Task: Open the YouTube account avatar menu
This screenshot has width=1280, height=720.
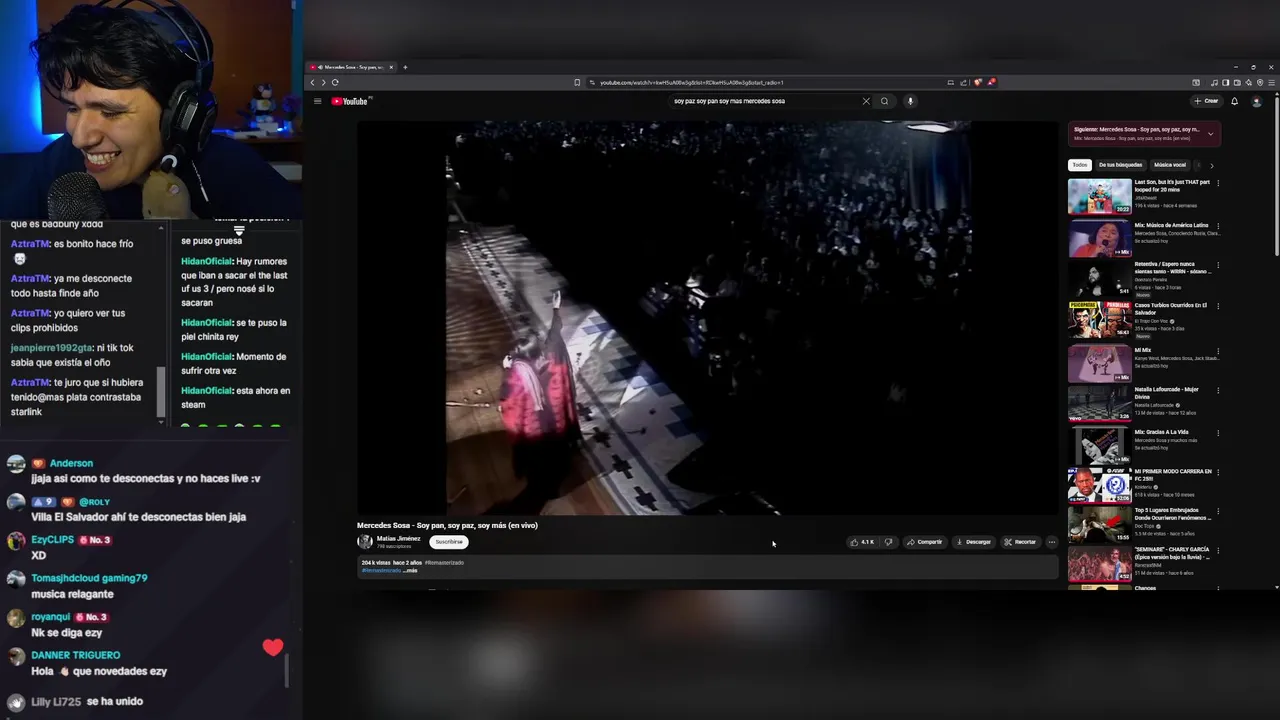Action: 1257,101
